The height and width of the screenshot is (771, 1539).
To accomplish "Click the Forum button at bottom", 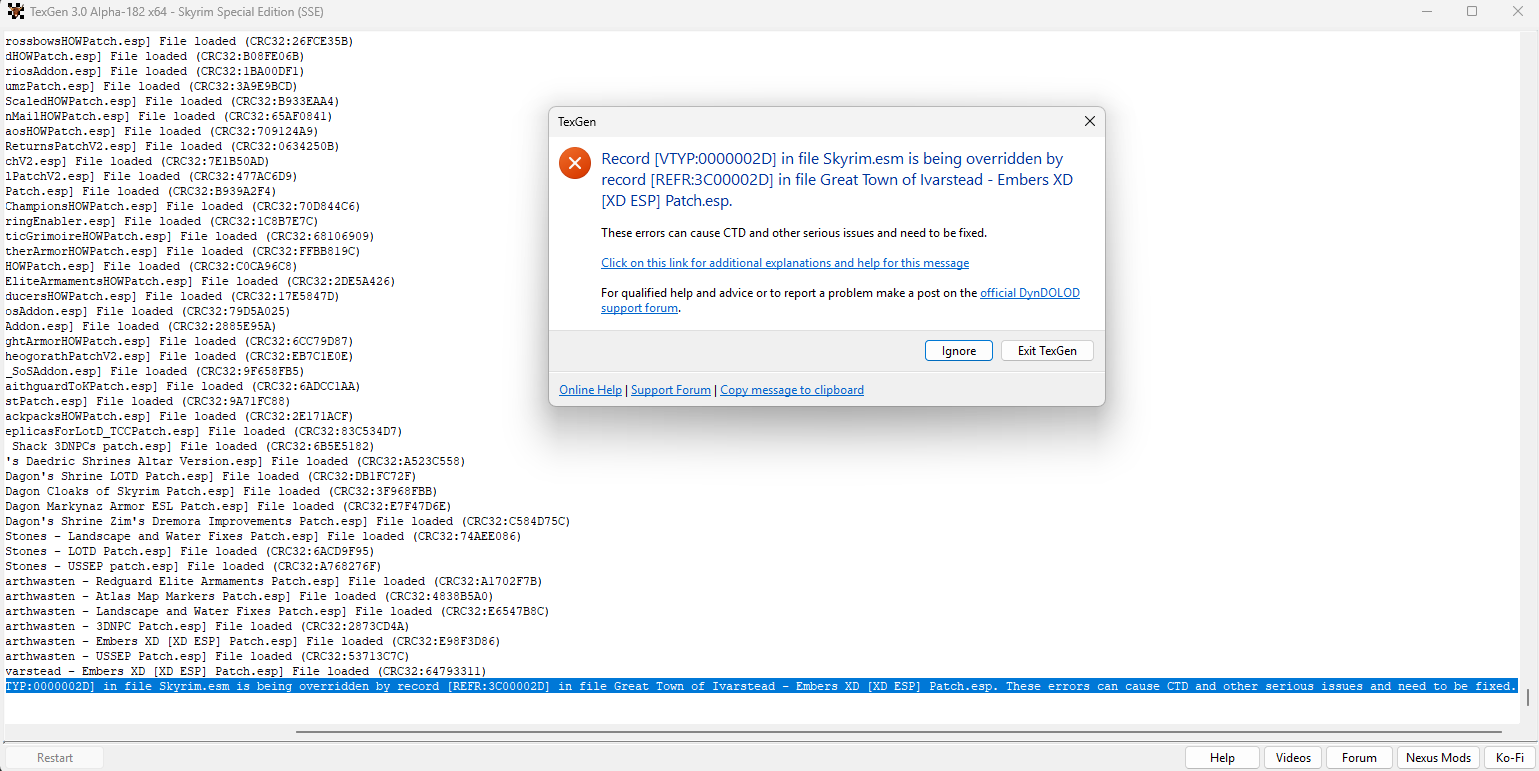I will (1359, 758).
